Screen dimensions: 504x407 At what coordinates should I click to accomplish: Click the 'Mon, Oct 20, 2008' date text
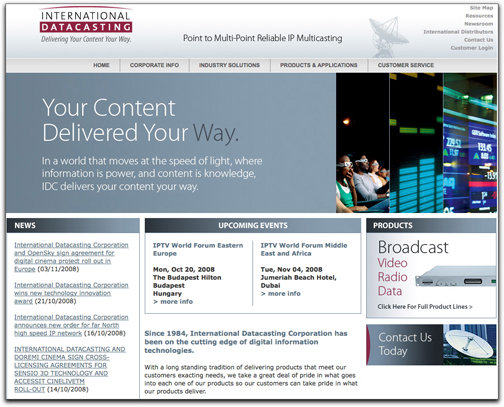(184, 269)
